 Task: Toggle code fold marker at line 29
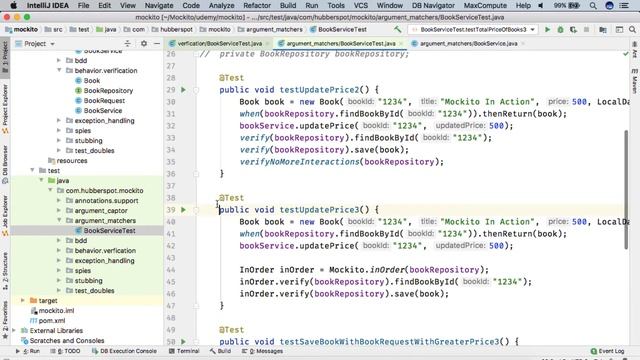point(196,90)
